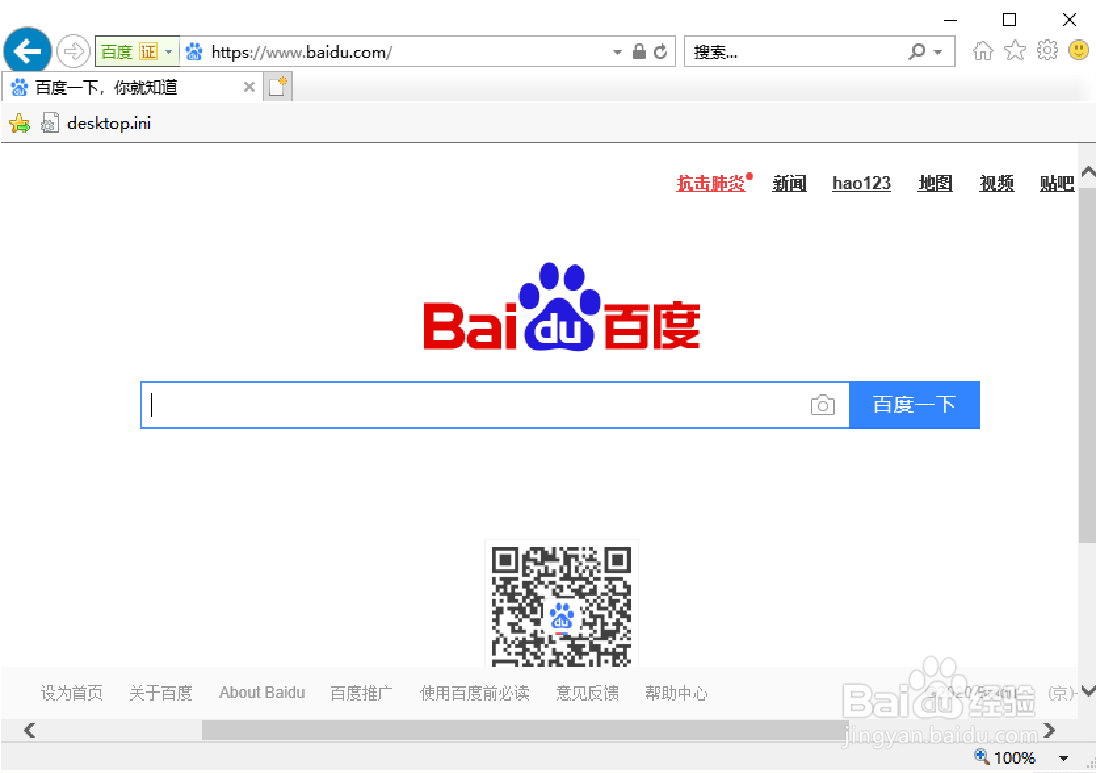Open the address bar history dropdown
This screenshot has height=773, width=1097.
(x=617, y=50)
